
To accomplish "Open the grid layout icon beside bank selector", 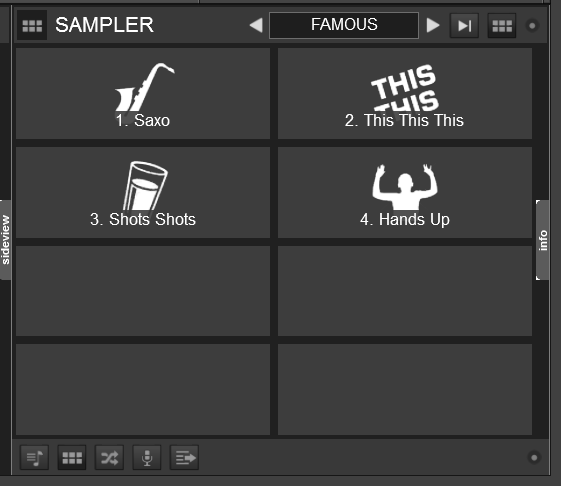I will click(x=502, y=25).
